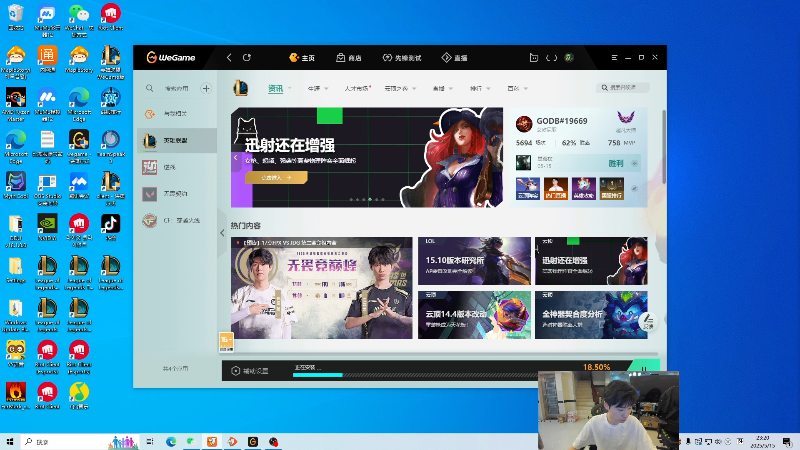Screen dimensions: 800x450
Task: Select the NVIDIA desktop icon
Action: click(x=47, y=227)
